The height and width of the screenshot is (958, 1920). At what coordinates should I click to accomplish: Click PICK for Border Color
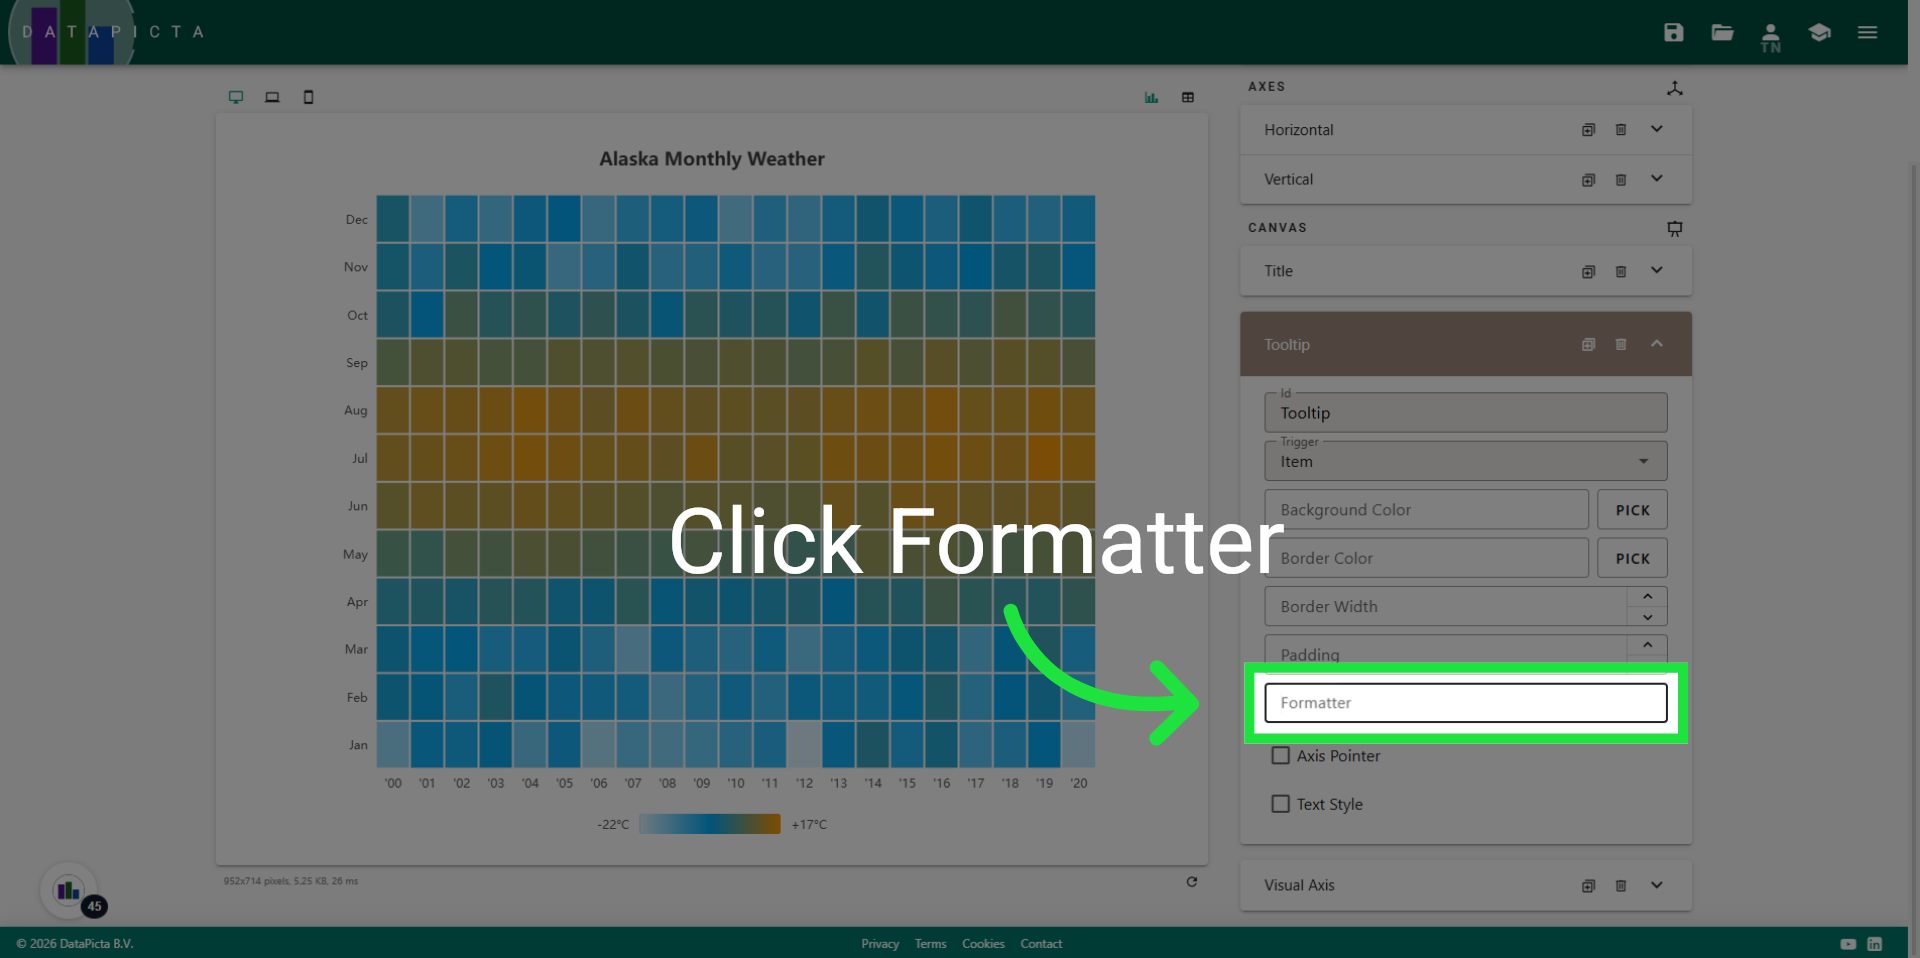tap(1632, 558)
